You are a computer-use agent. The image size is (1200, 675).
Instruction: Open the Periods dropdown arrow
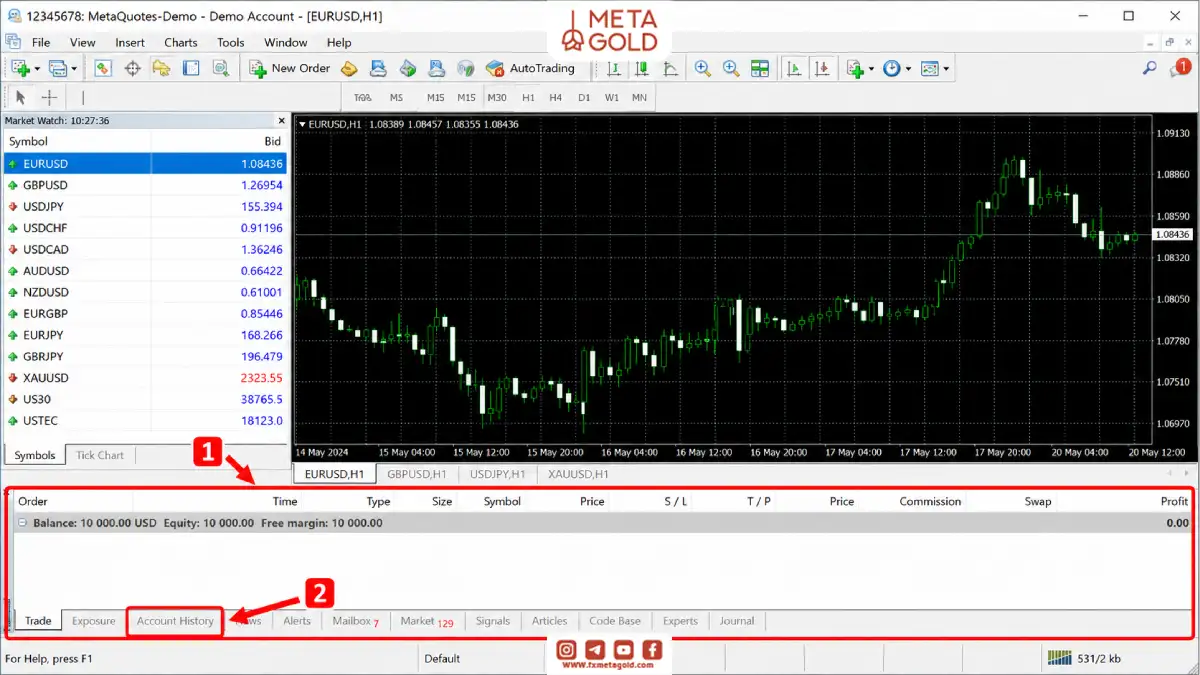click(908, 69)
